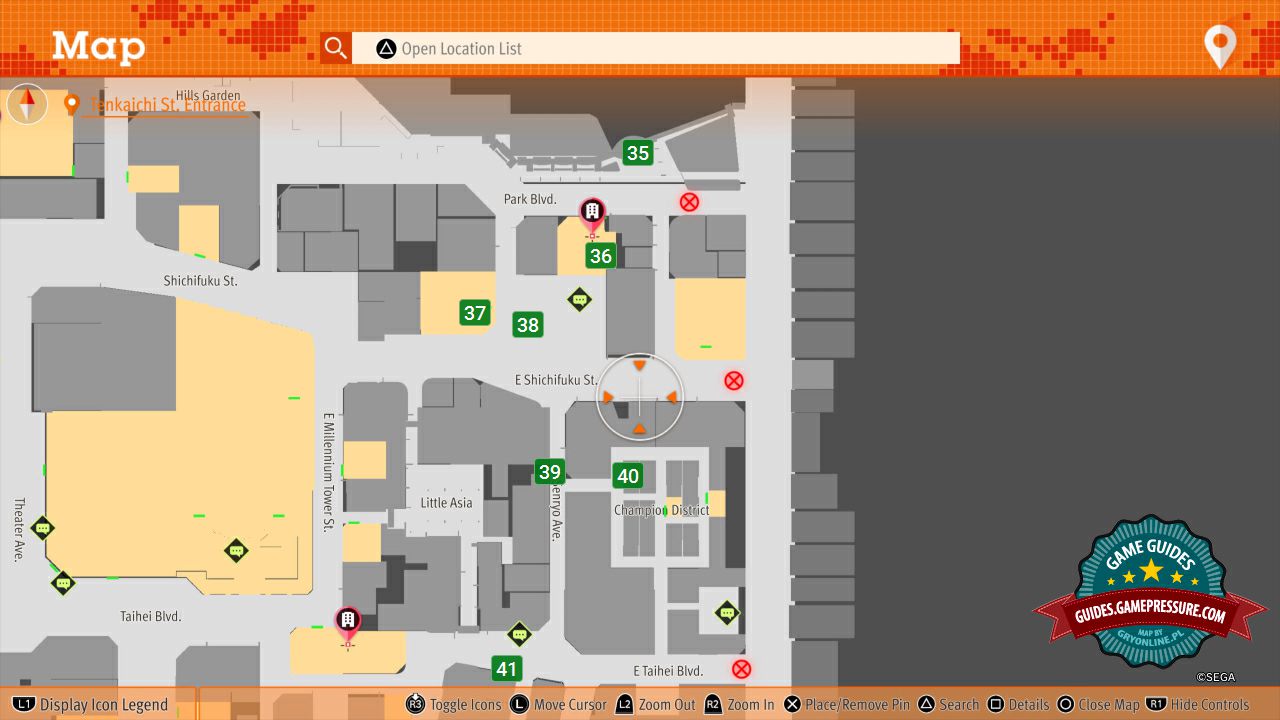This screenshot has width=1280, height=720.
Task: Toggle Icons on the map
Action: click(x=454, y=704)
